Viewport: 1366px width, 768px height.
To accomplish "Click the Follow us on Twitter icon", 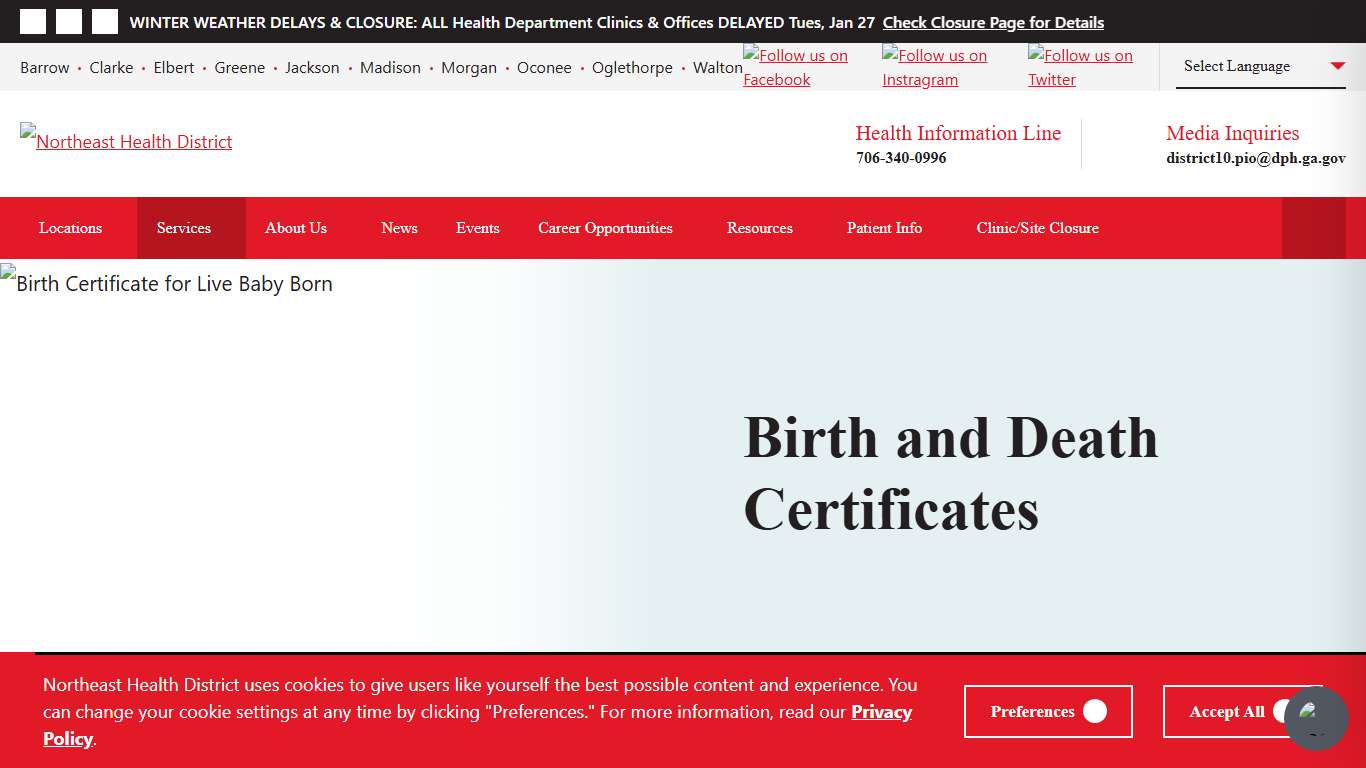I will [x=1080, y=67].
